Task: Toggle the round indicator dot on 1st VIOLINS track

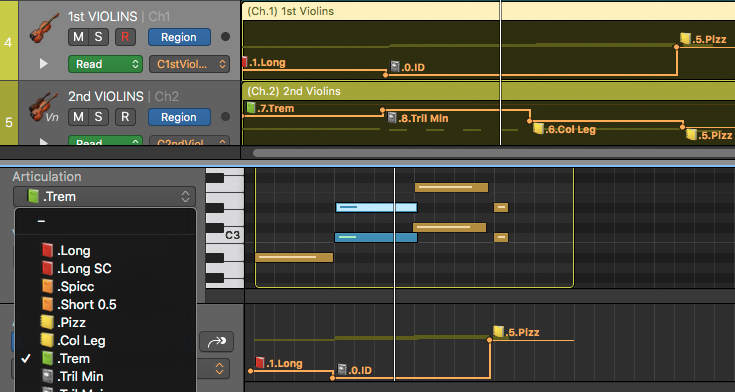Action: click(225, 37)
